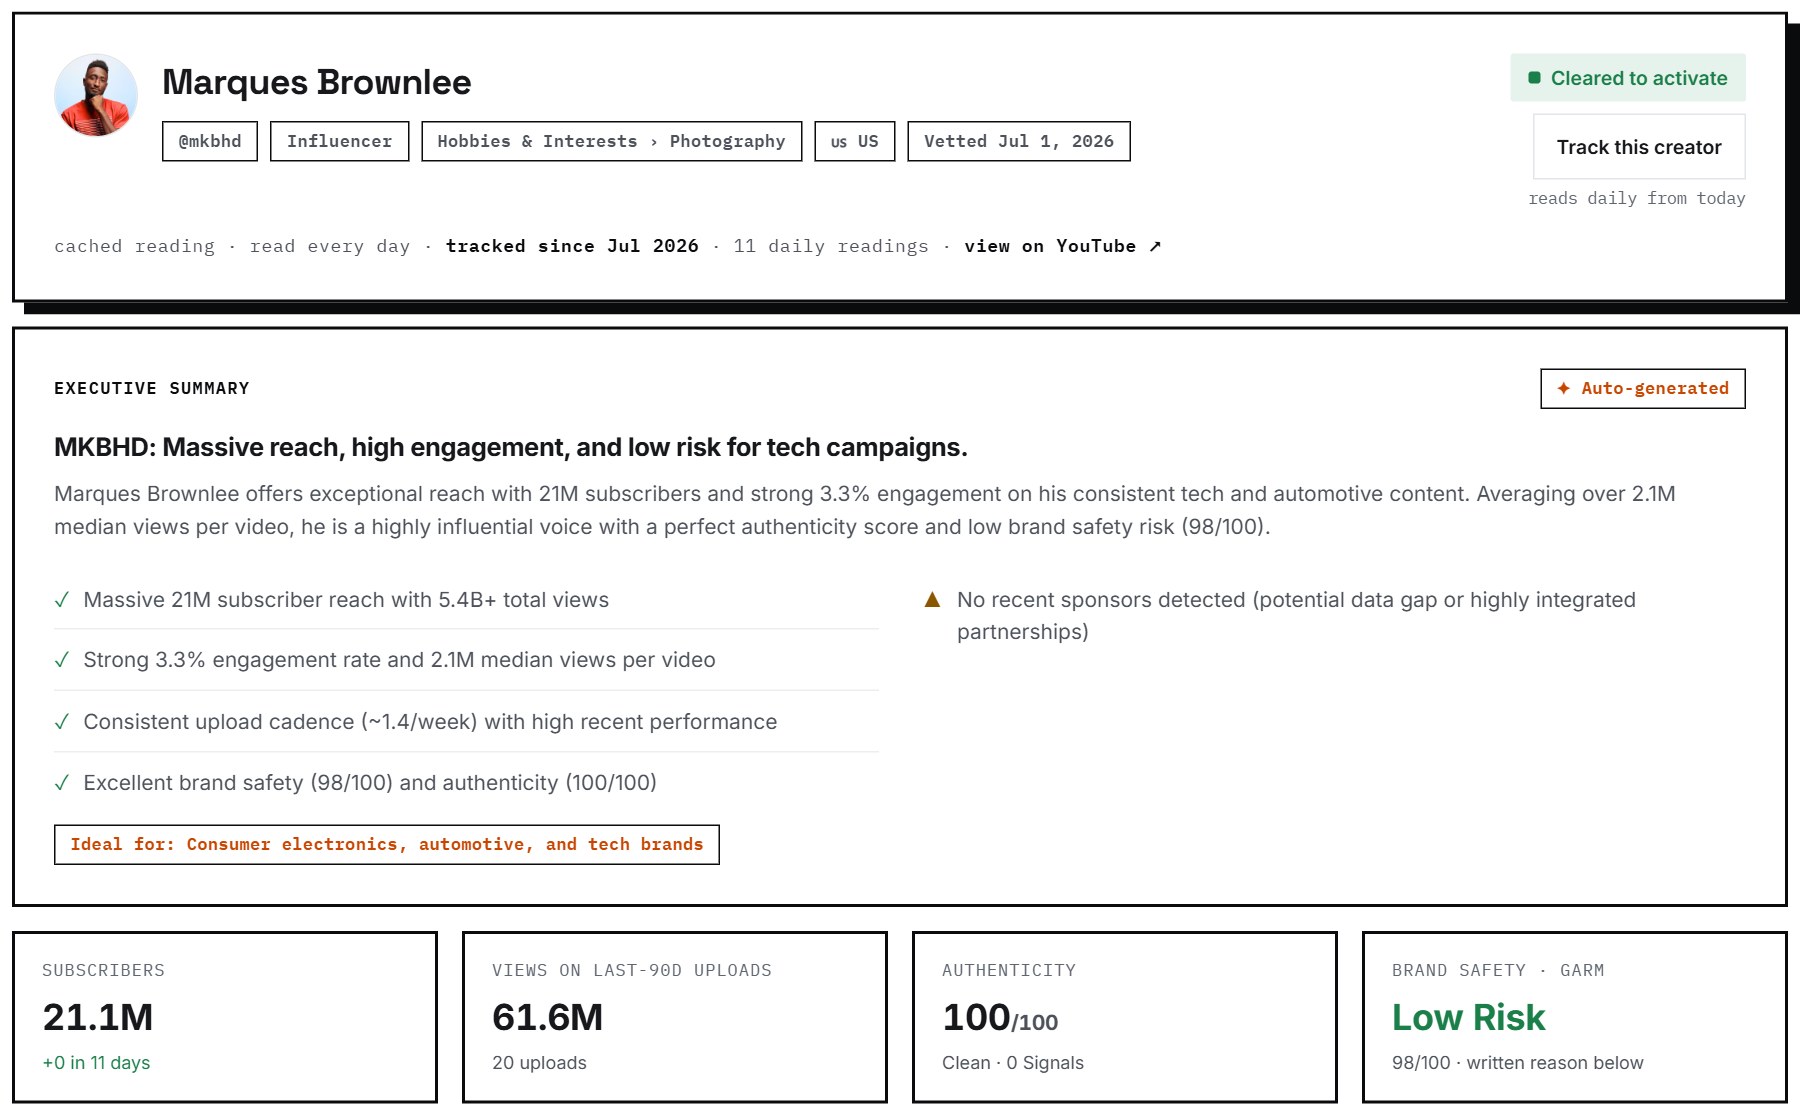Click the green Cleared to activate status dot
The image size is (1815, 1118).
click(x=1534, y=78)
